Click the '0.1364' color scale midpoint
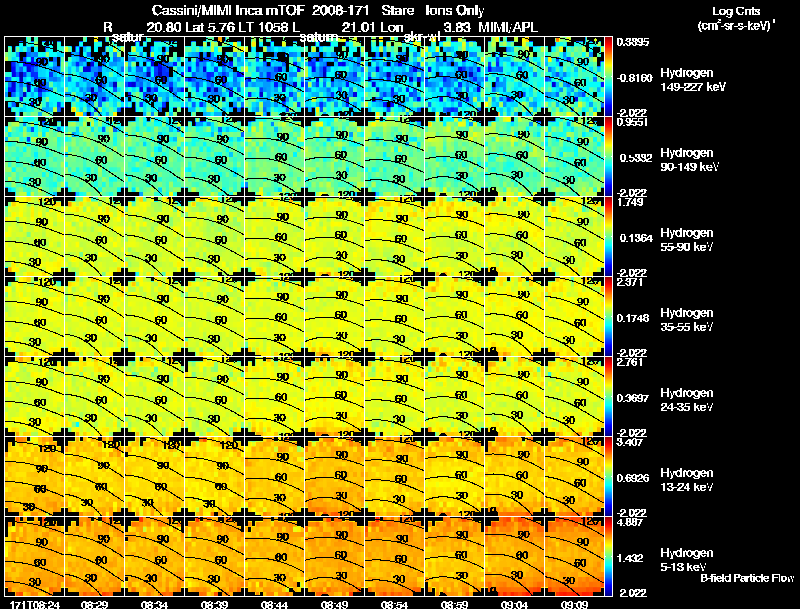Viewport: 800px width, 609px height. (x=636, y=238)
